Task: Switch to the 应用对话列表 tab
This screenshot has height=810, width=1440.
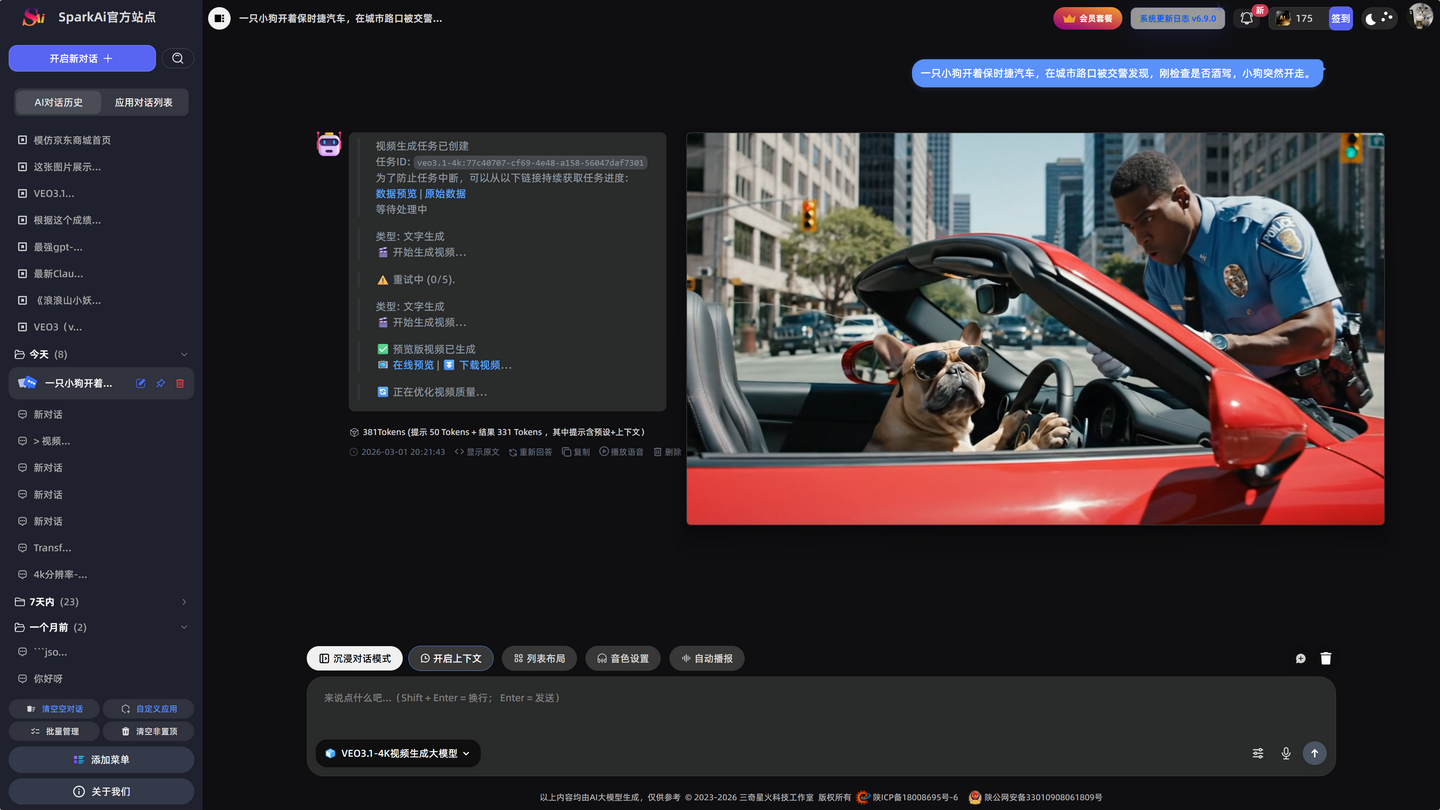Action: (144, 102)
